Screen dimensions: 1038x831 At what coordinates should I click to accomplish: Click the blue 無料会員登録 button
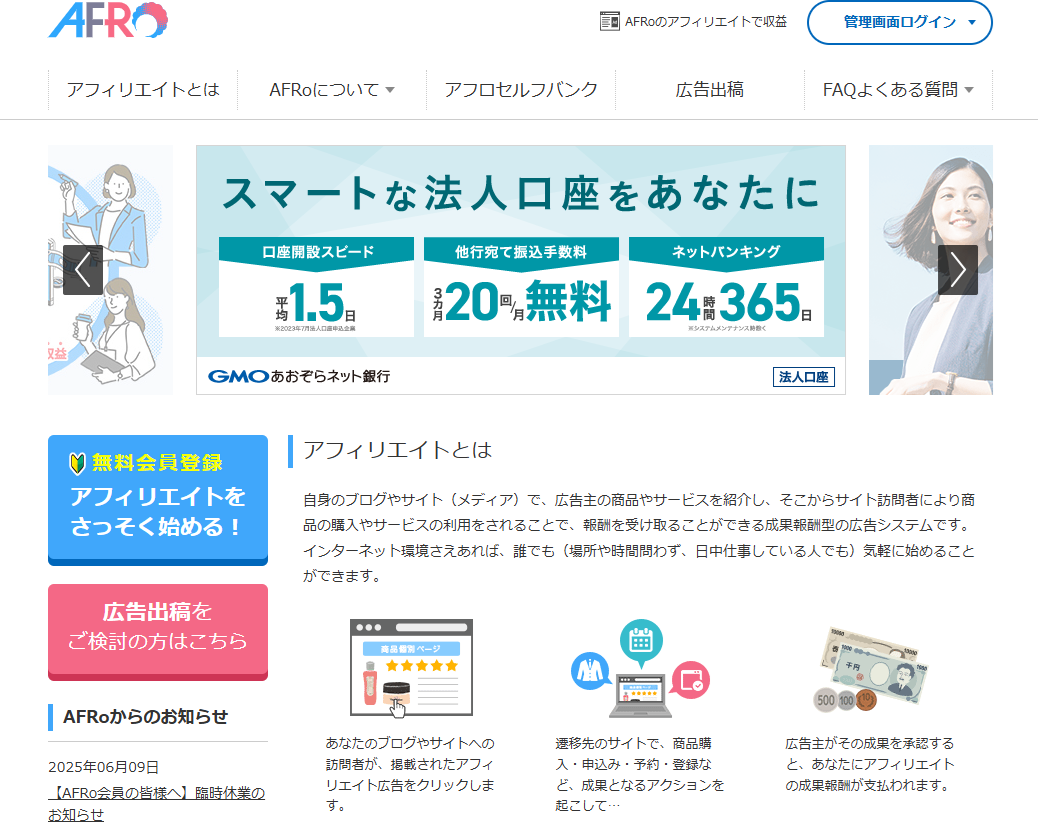pos(158,497)
